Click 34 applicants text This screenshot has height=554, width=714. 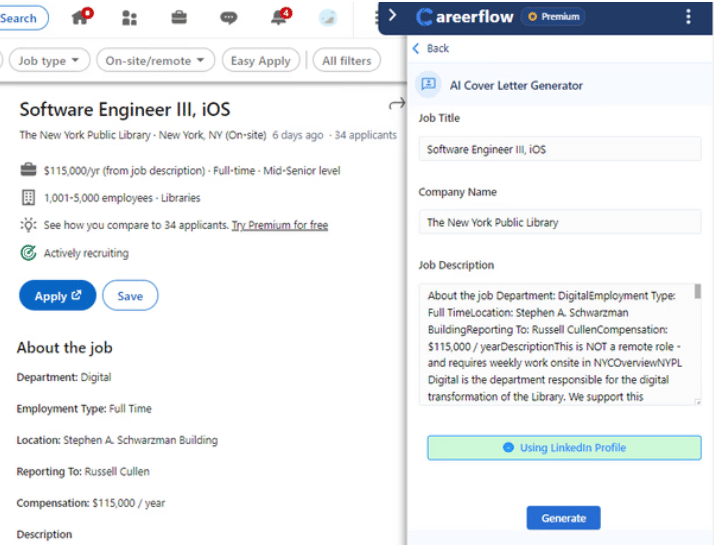point(365,135)
